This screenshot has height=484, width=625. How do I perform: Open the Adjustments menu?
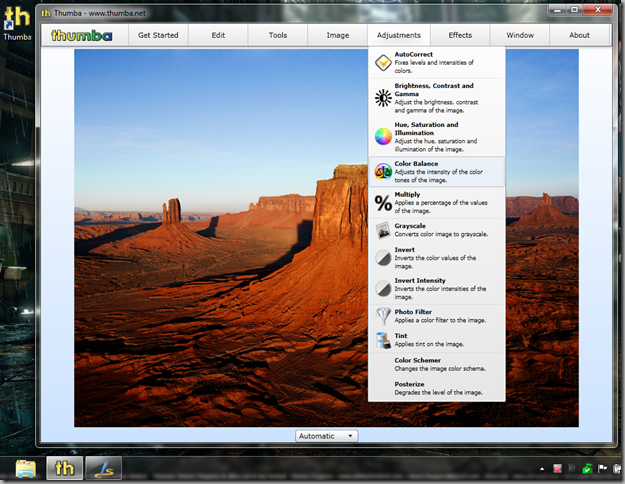(399, 35)
